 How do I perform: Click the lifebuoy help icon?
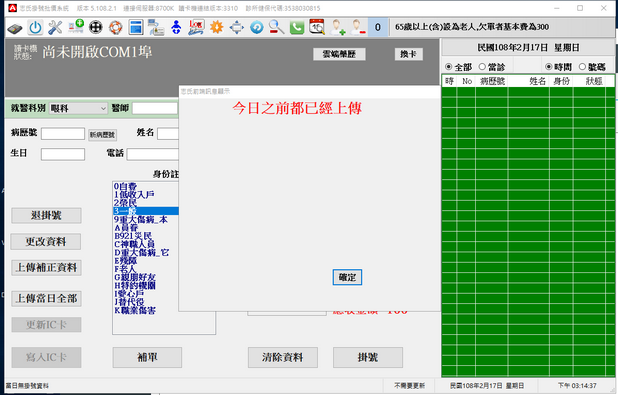(x=115, y=27)
